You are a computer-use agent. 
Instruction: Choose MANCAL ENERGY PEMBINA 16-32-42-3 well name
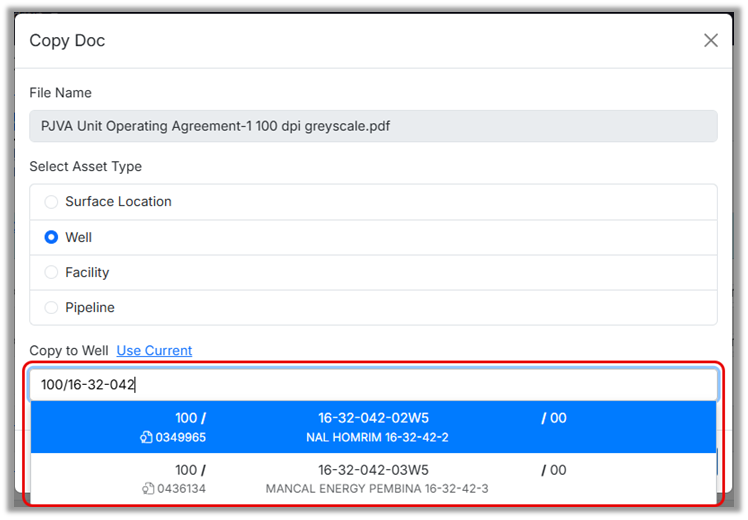tap(377, 489)
